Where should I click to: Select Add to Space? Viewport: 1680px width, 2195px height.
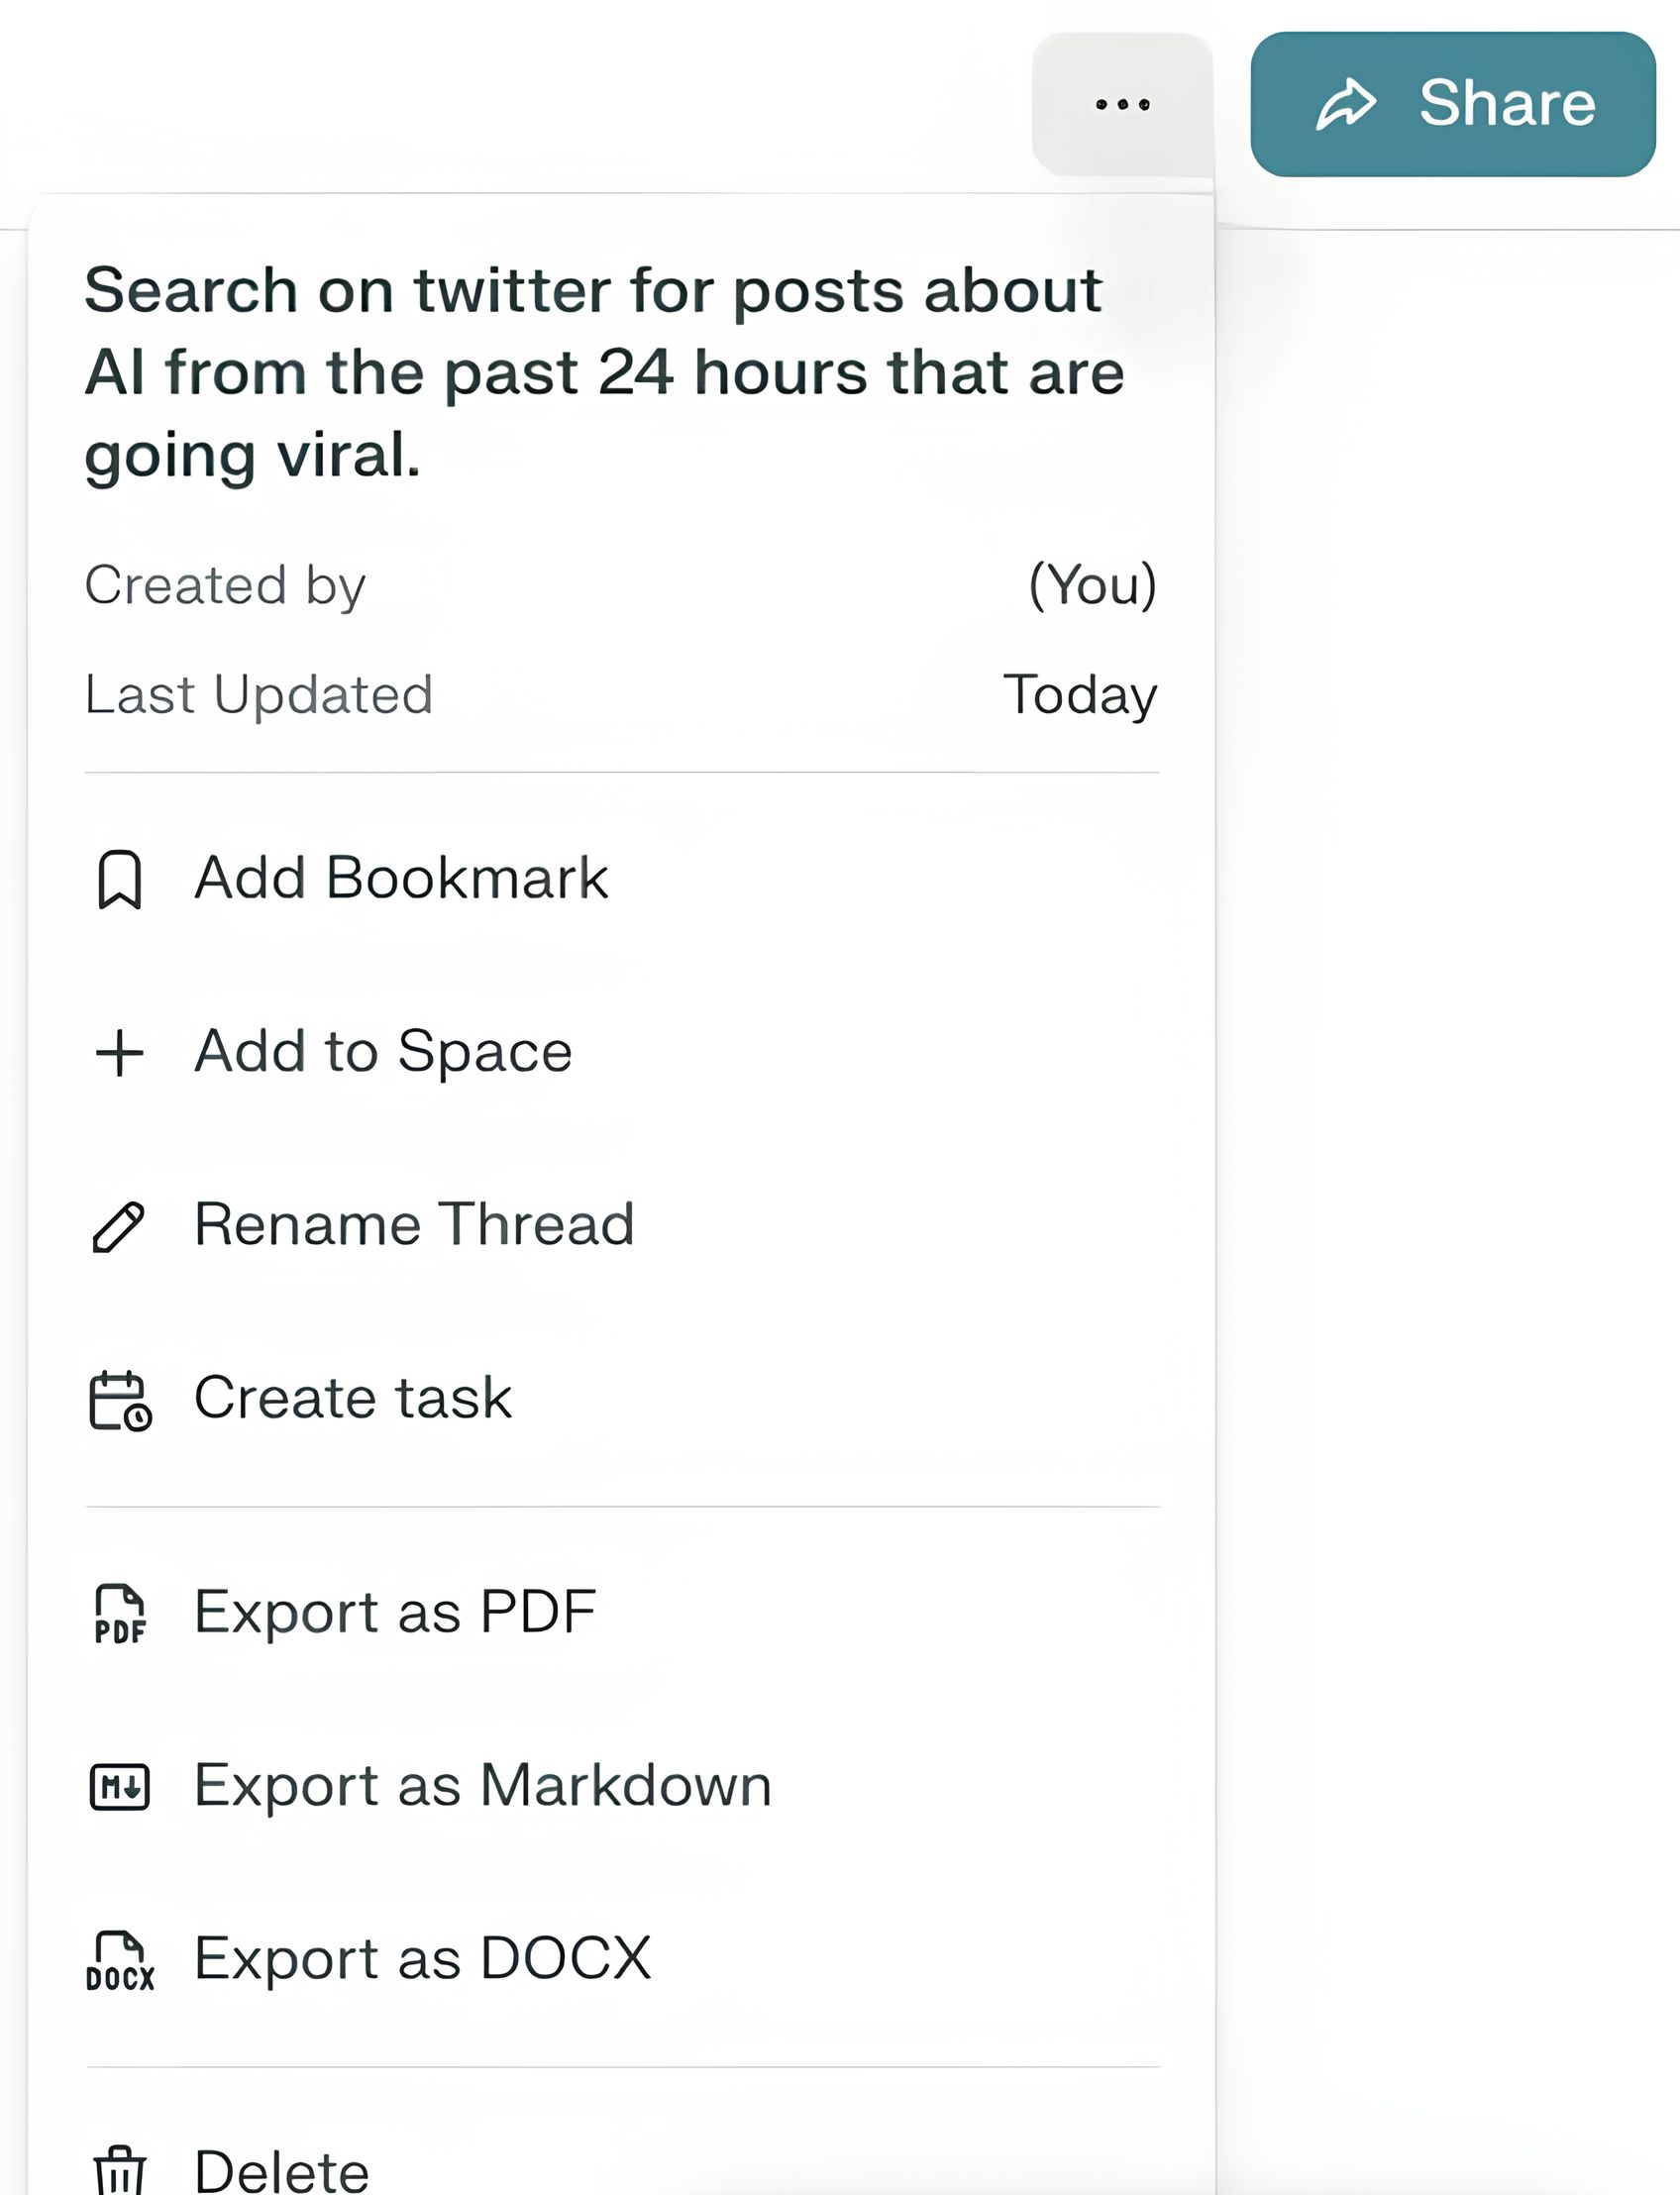coord(385,1052)
